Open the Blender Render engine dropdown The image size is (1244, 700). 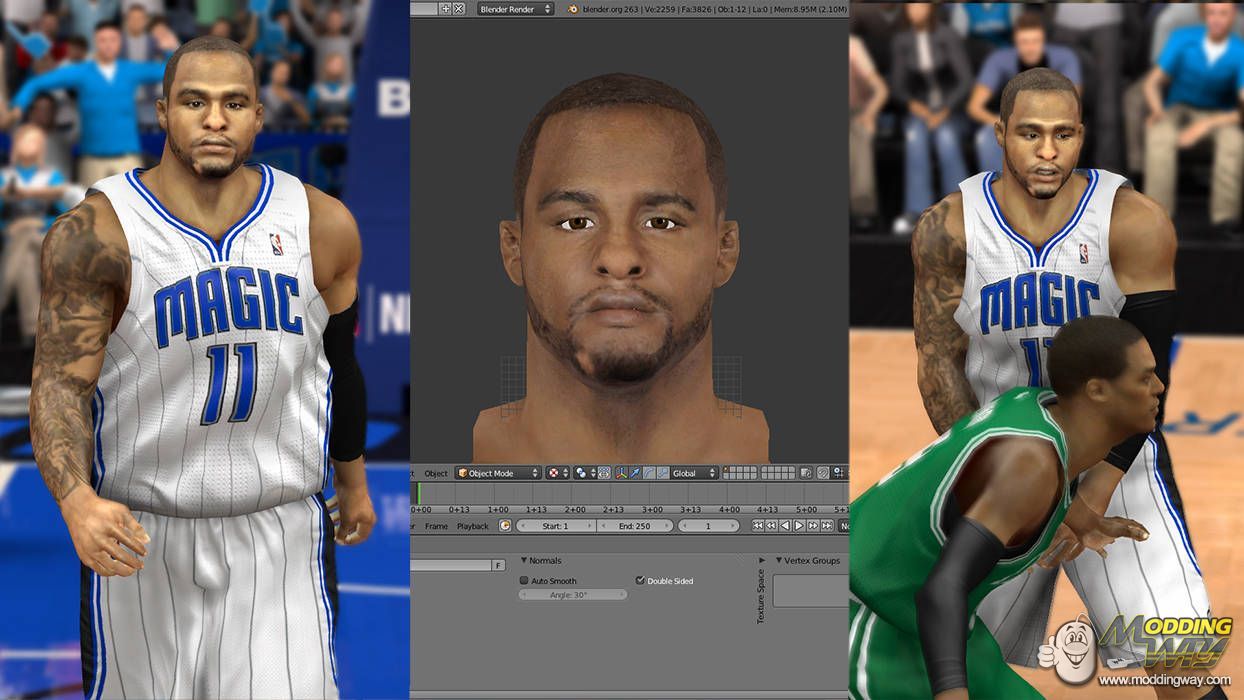(x=515, y=9)
